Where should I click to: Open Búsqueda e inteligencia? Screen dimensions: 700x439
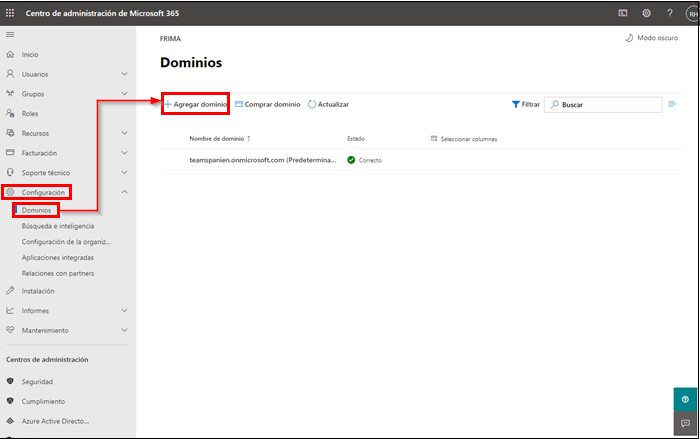[x=58, y=226]
